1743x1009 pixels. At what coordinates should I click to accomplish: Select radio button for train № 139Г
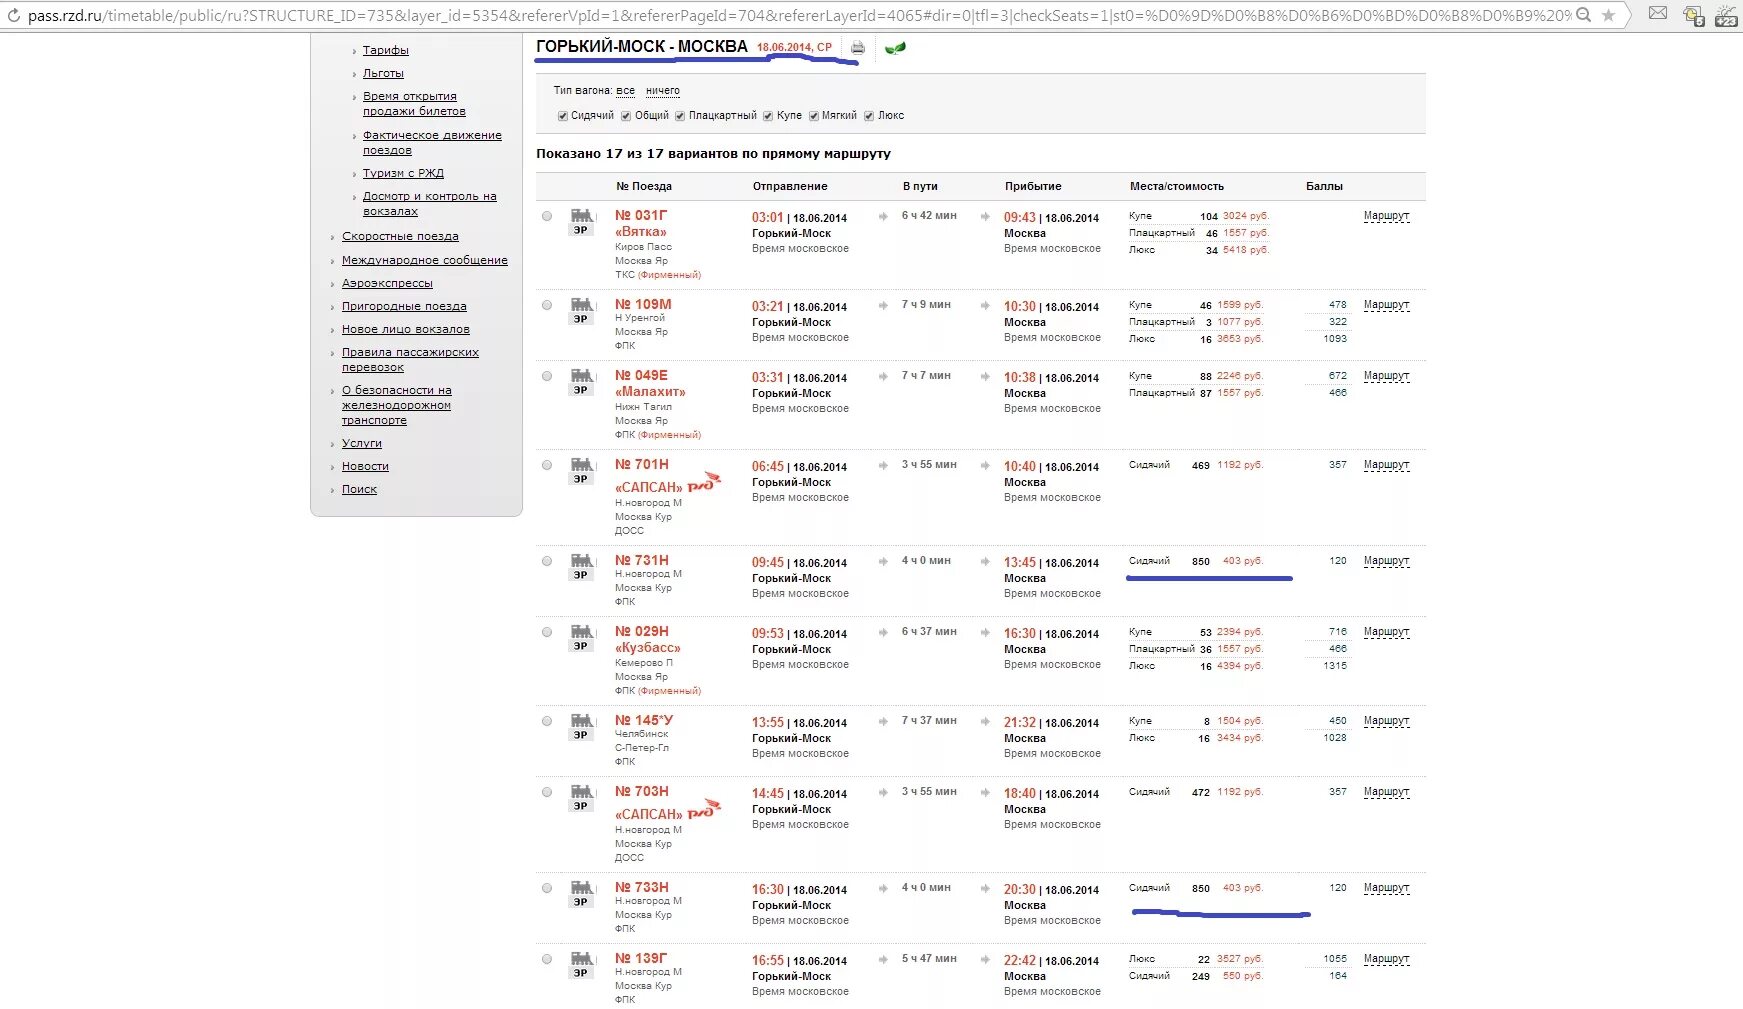tap(547, 959)
